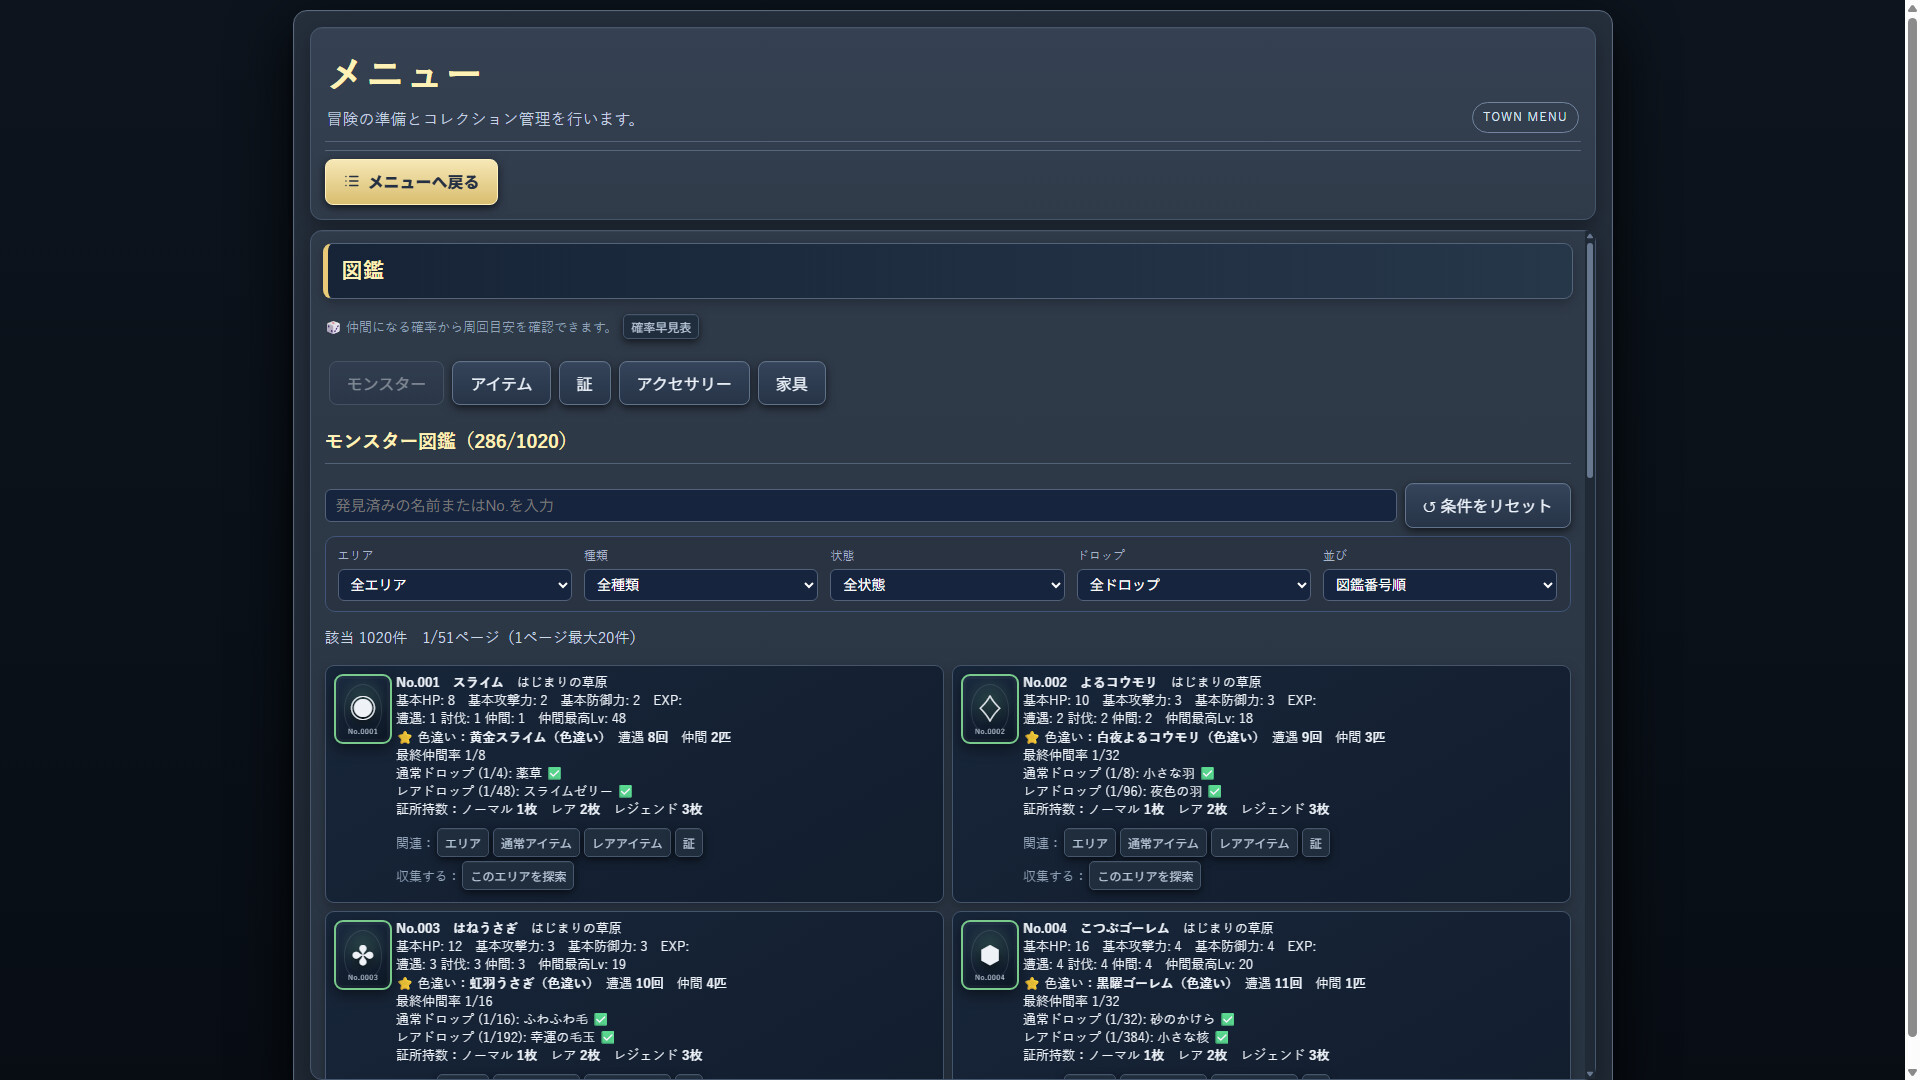Click the green check next to 薬草

coord(555,773)
